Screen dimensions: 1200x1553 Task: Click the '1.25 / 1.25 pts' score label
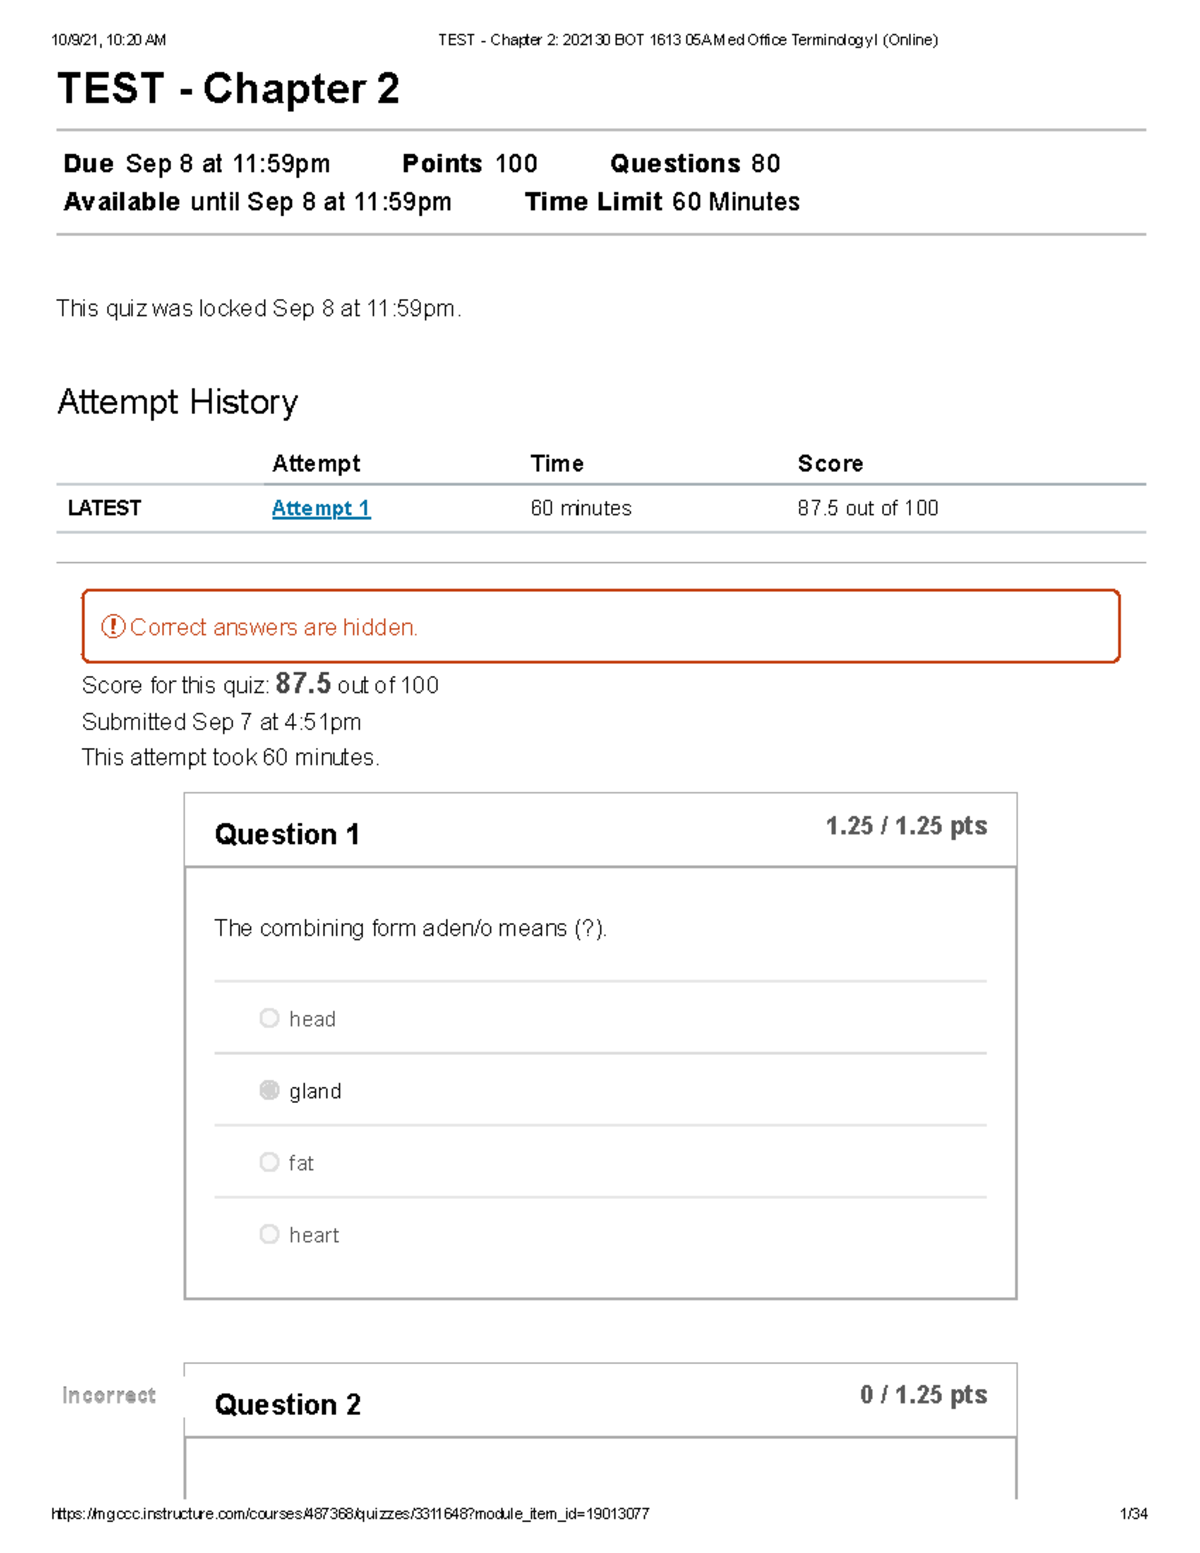point(906,826)
